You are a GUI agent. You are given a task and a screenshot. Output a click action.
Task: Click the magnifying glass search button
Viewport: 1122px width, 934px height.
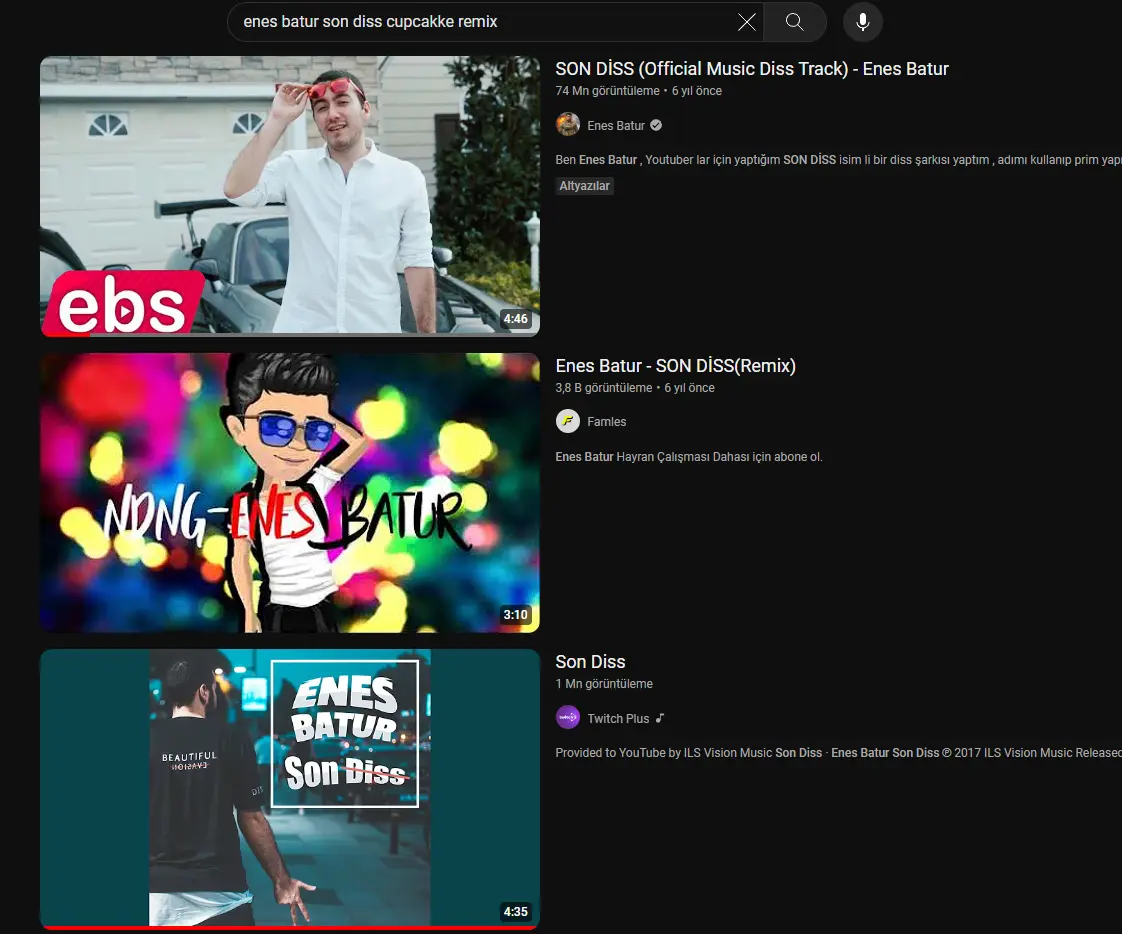point(794,21)
